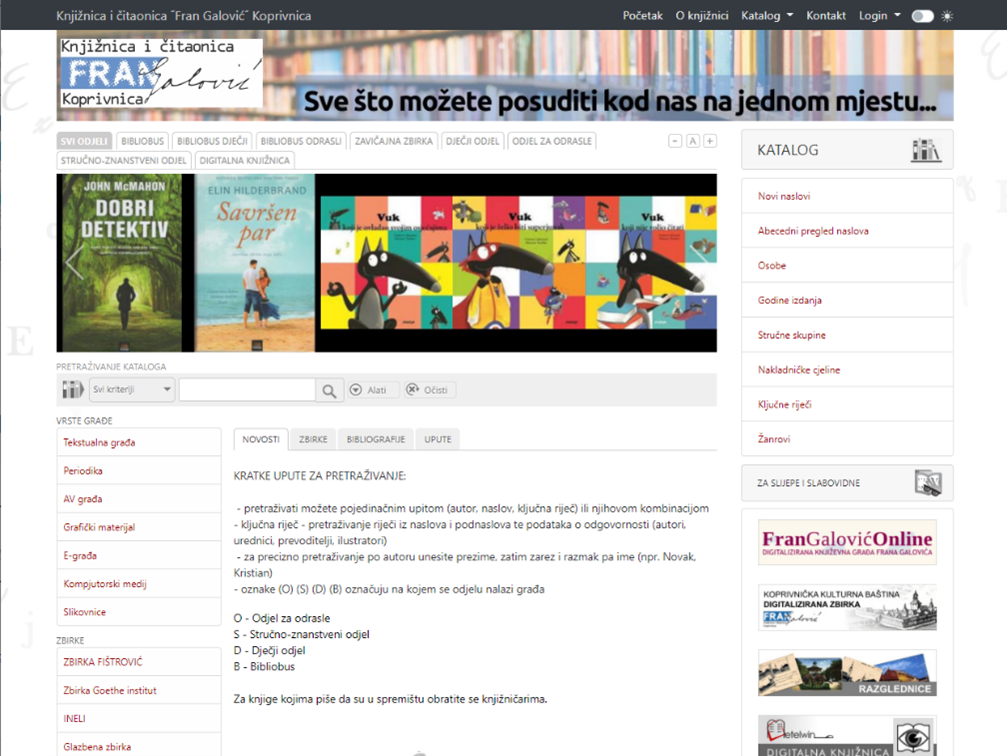Open FranGalovićOnline banner
1007x756 pixels.
point(847,542)
